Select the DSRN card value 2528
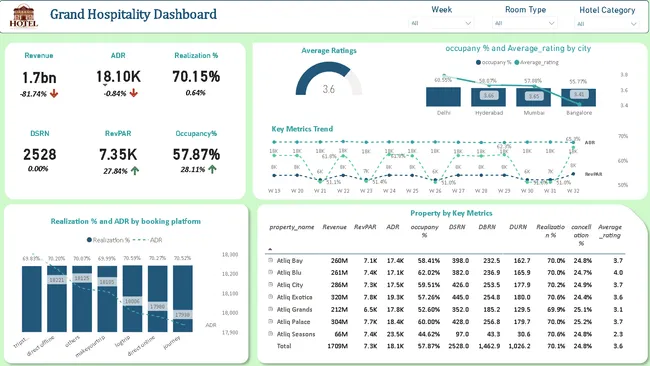Viewport: 650px width, 366px height. 39,155
